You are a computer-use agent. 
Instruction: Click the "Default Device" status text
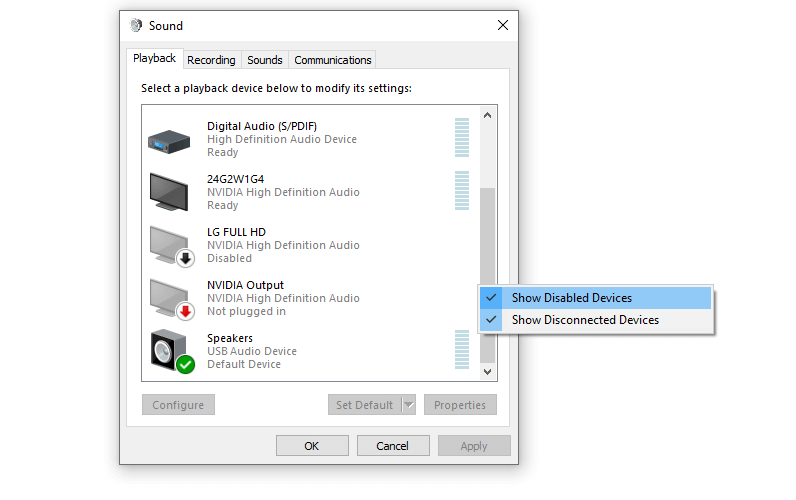click(x=244, y=364)
